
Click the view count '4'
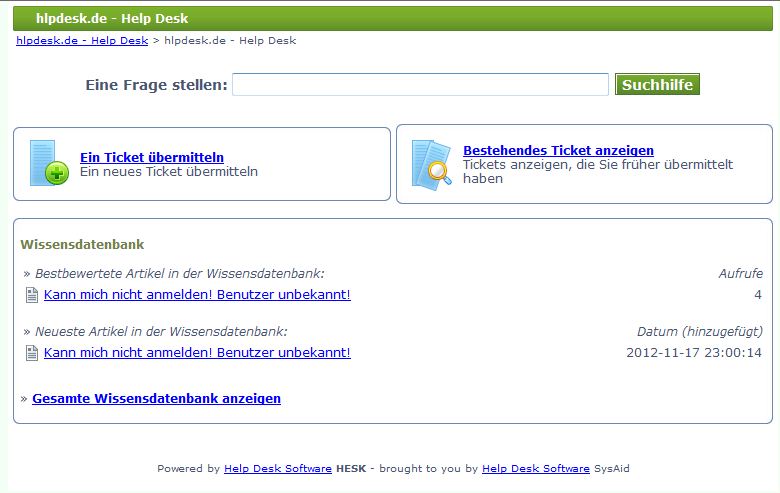pos(758,295)
